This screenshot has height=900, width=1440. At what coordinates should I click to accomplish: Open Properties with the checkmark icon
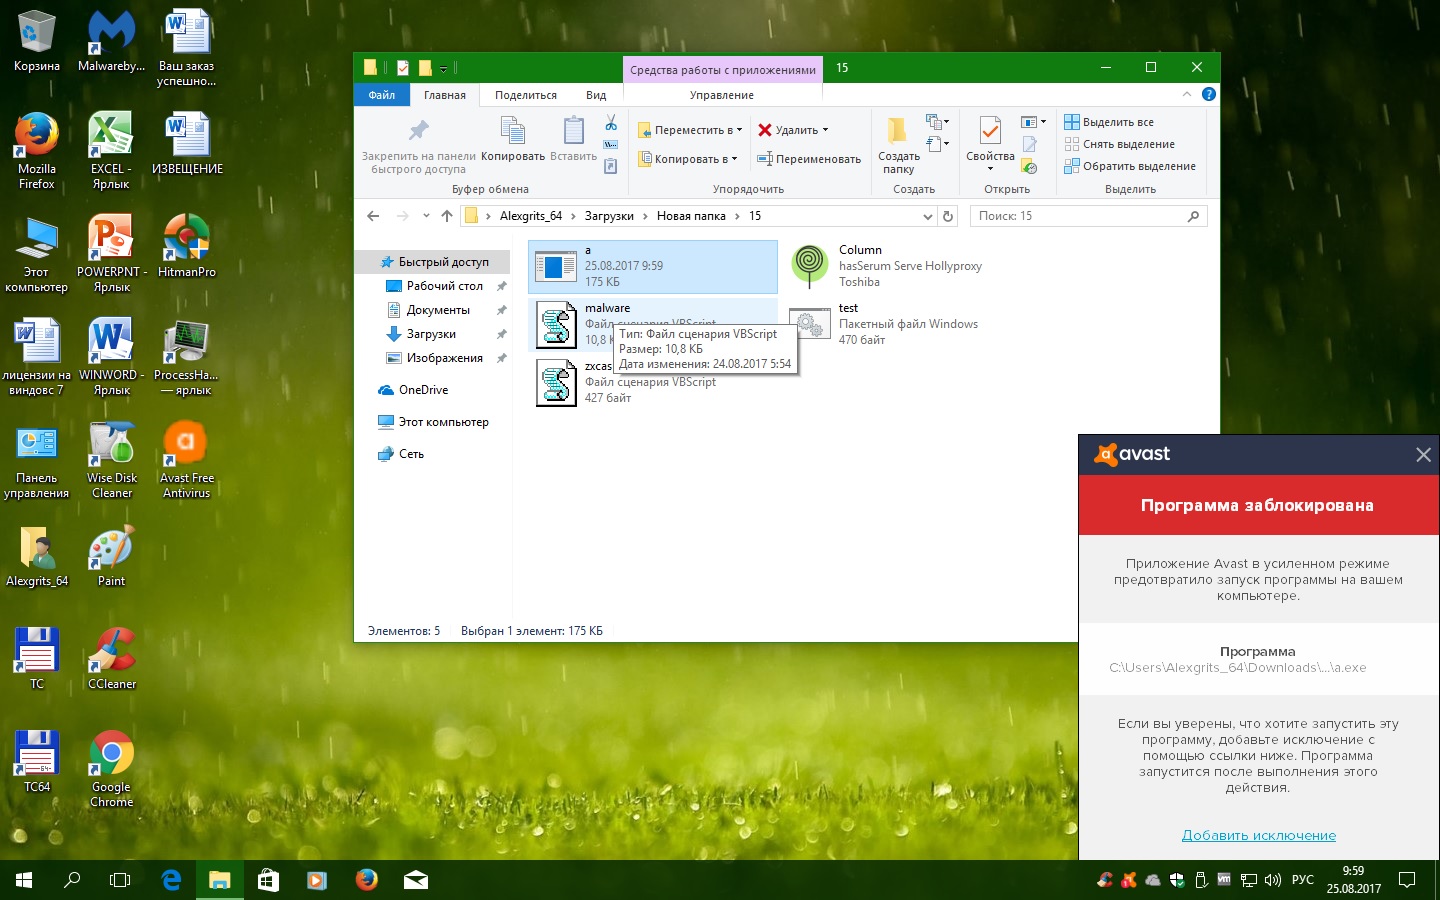coord(990,131)
